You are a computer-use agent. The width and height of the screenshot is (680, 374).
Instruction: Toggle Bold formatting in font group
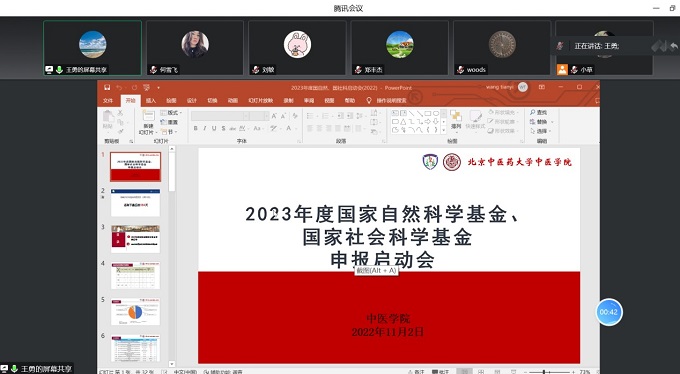click(x=196, y=128)
